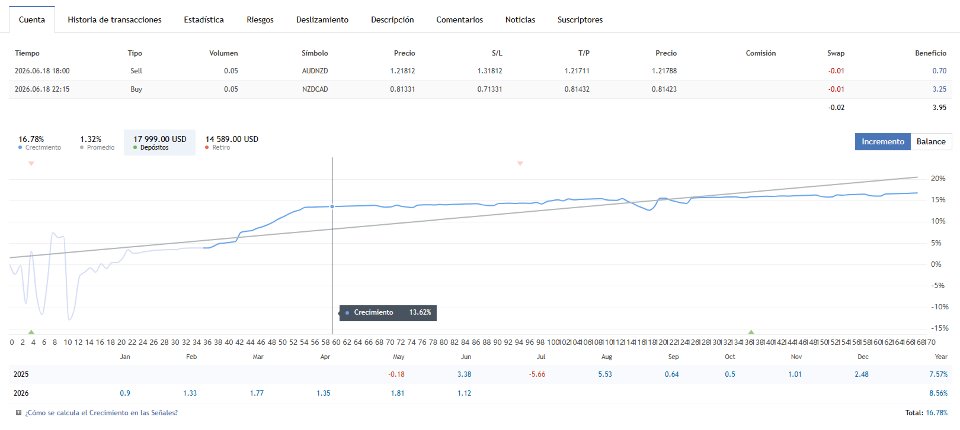Toggle the Promedio gray legend item

97,143
